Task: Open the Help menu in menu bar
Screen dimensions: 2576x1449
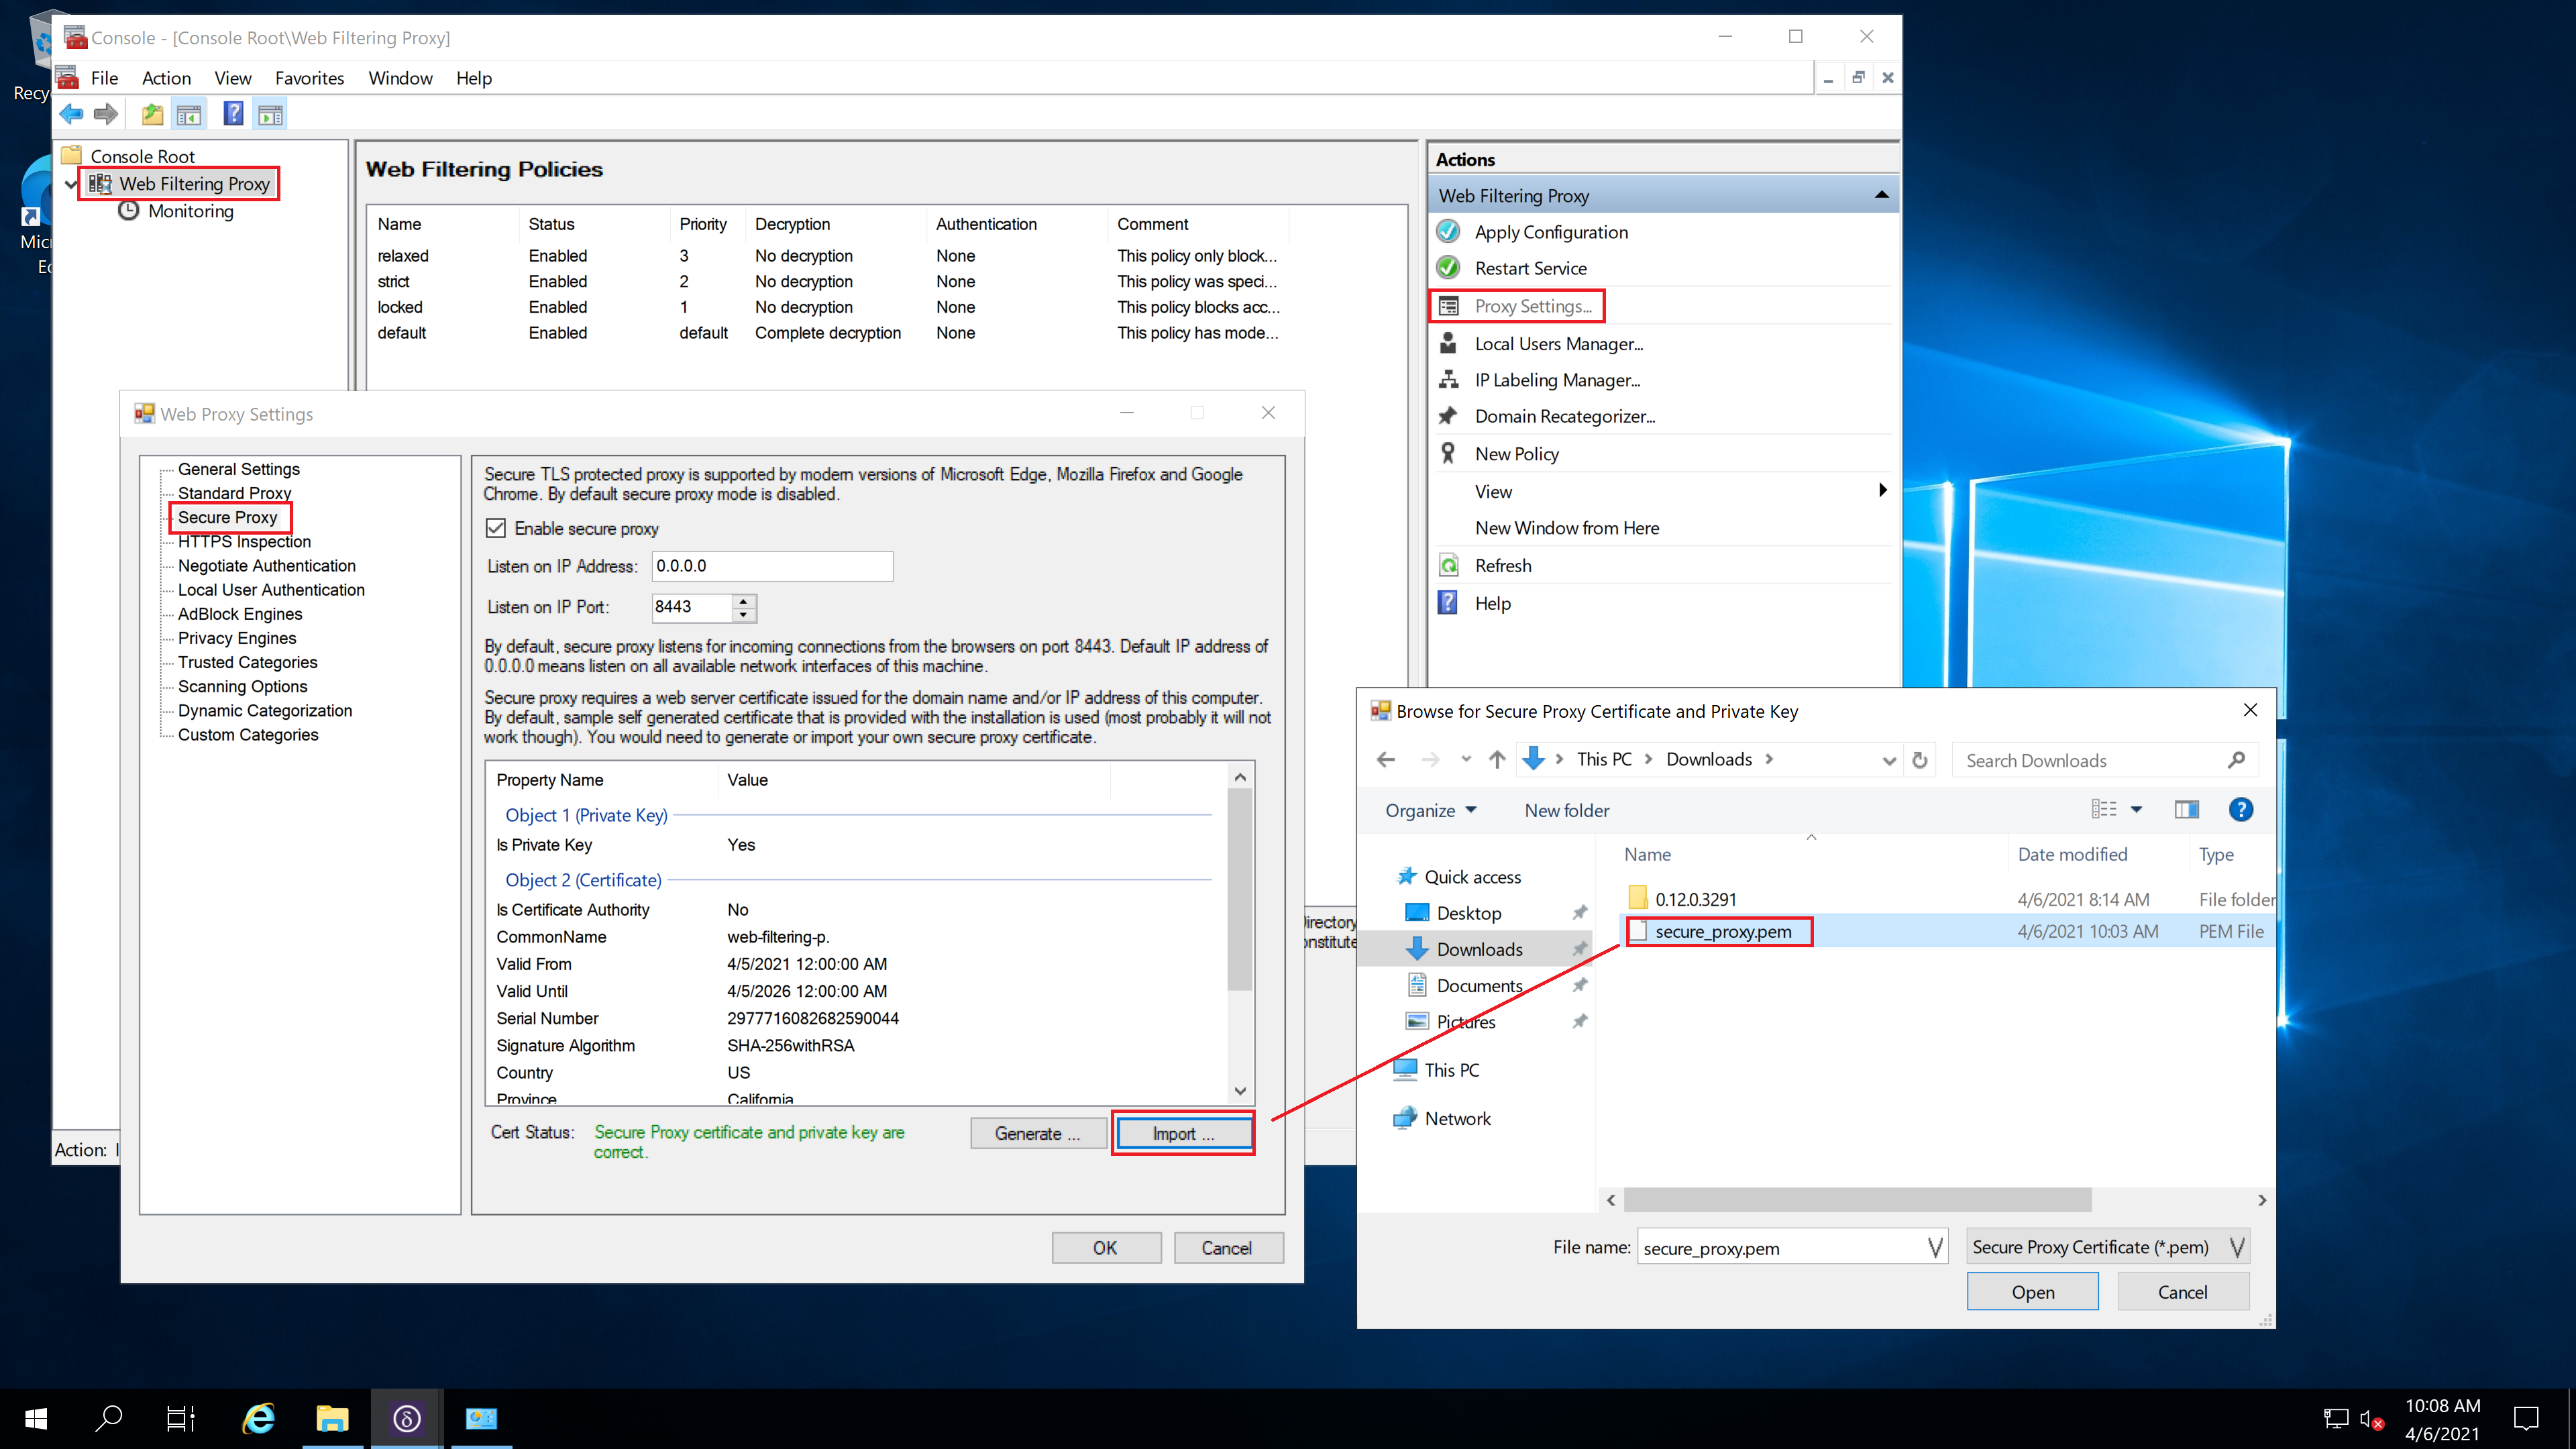Action: coord(474,78)
